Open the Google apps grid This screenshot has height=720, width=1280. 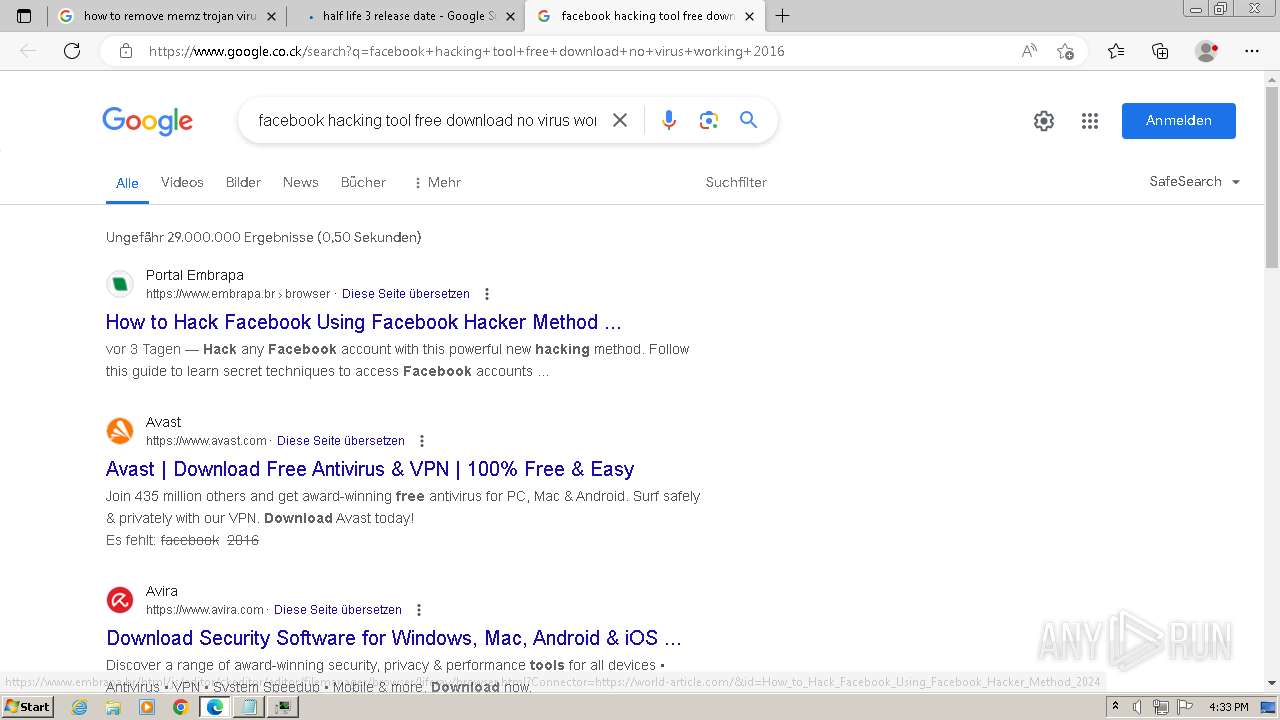tap(1090, 121)
